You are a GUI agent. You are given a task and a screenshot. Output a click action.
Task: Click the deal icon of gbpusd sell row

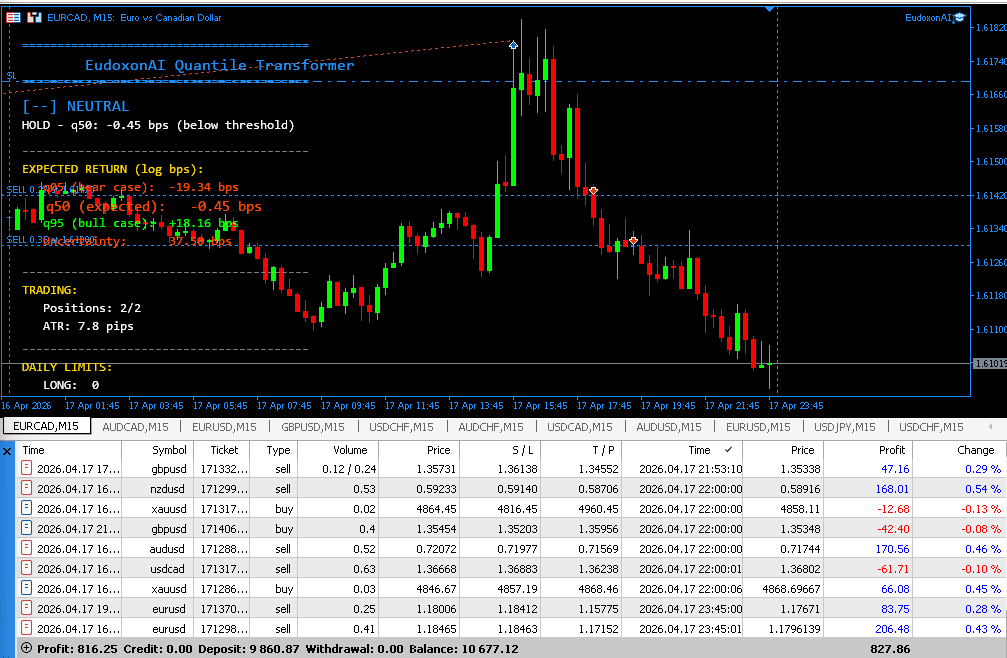coord(26,468)
